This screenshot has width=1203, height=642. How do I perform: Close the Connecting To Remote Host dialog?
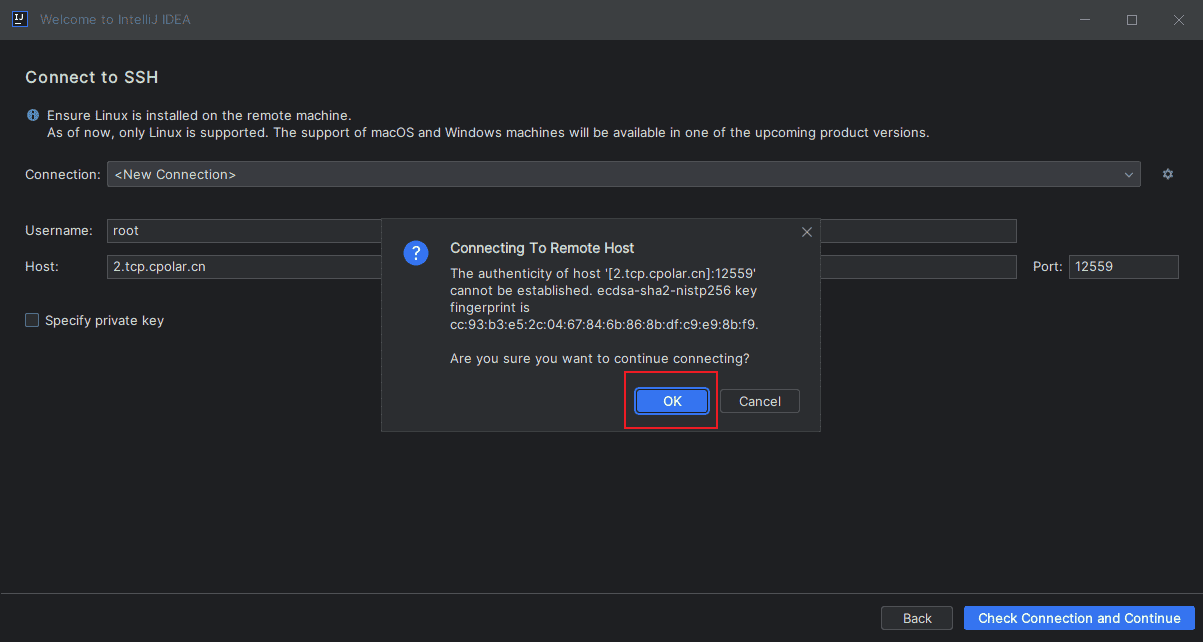(806, 231)
